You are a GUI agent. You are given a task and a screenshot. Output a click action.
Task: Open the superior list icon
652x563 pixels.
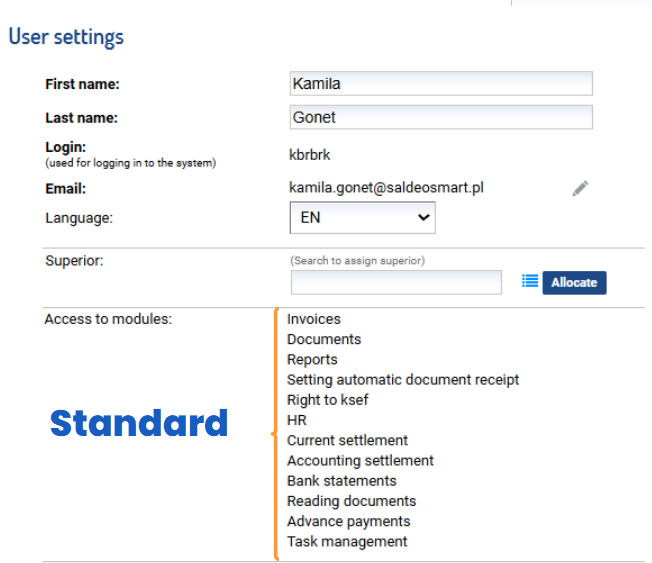530,281
